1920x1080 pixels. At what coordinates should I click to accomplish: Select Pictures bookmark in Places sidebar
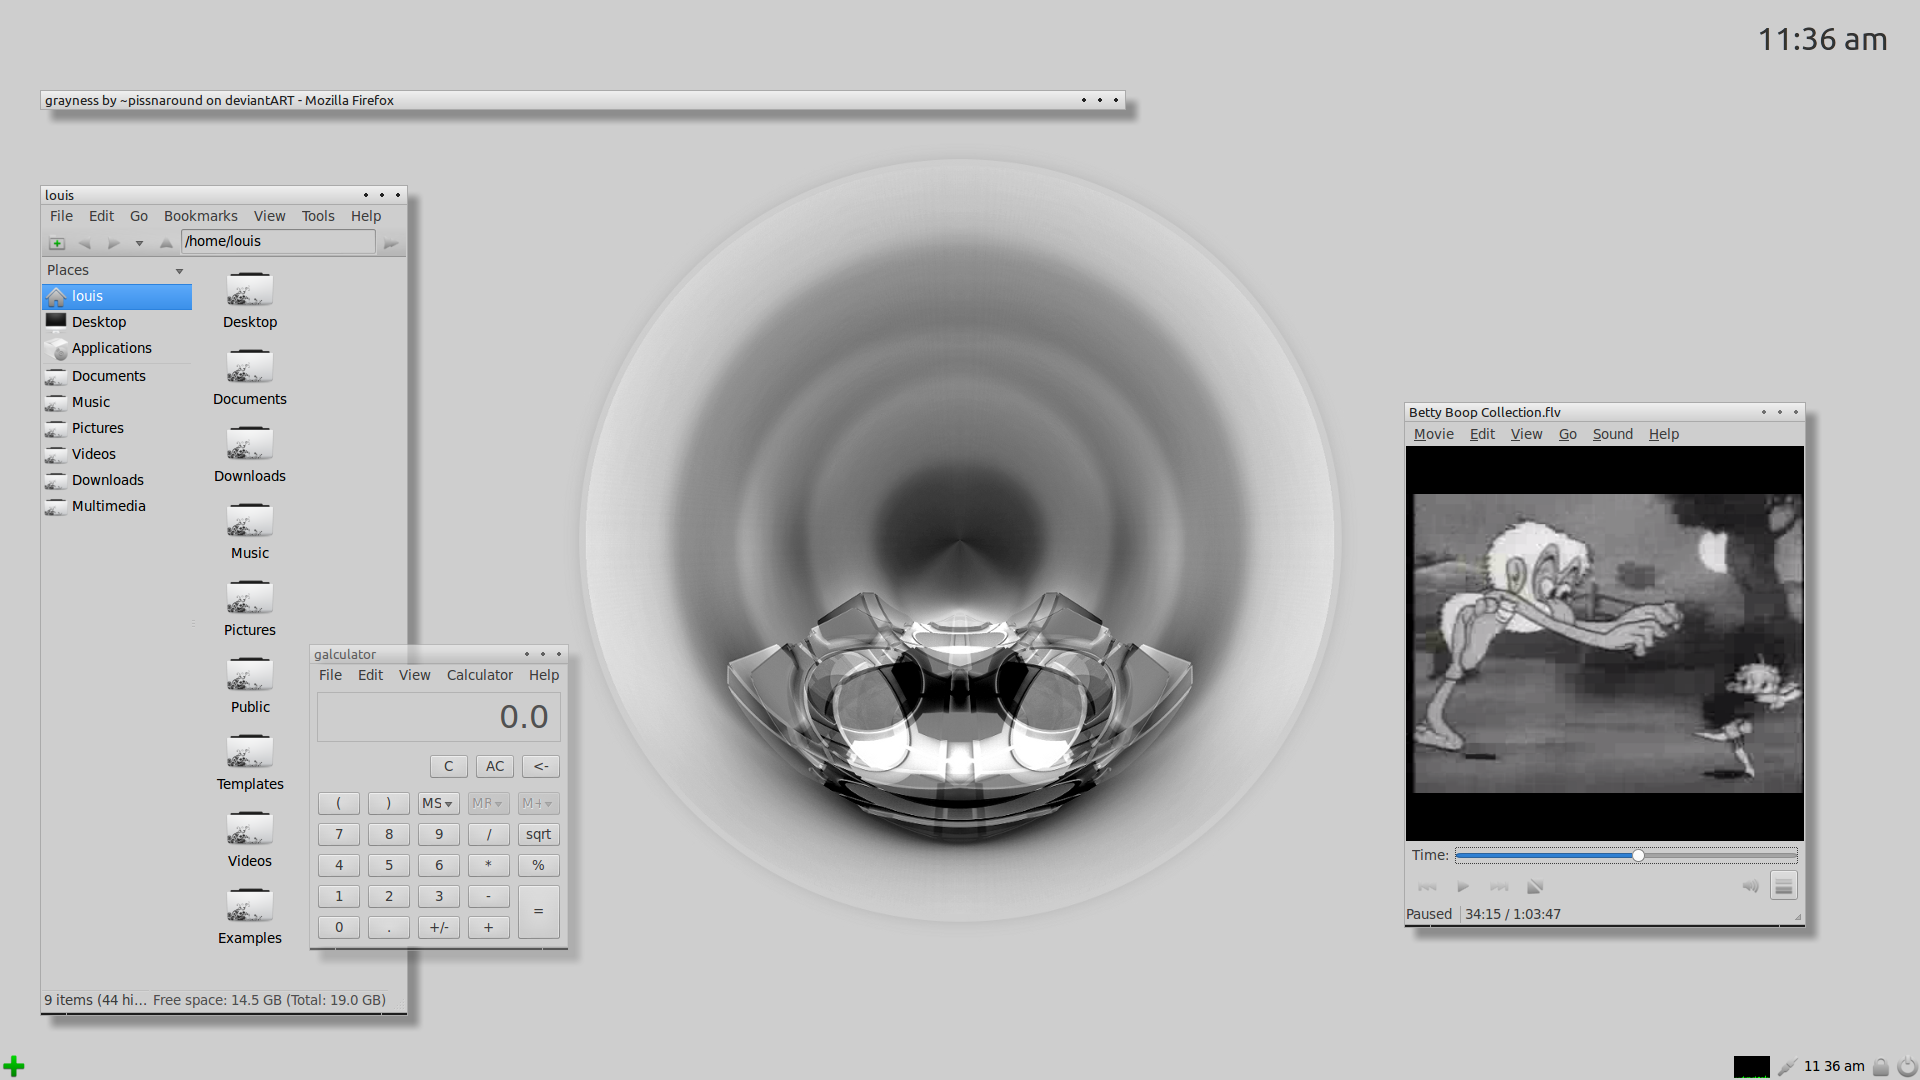(117, 428)
